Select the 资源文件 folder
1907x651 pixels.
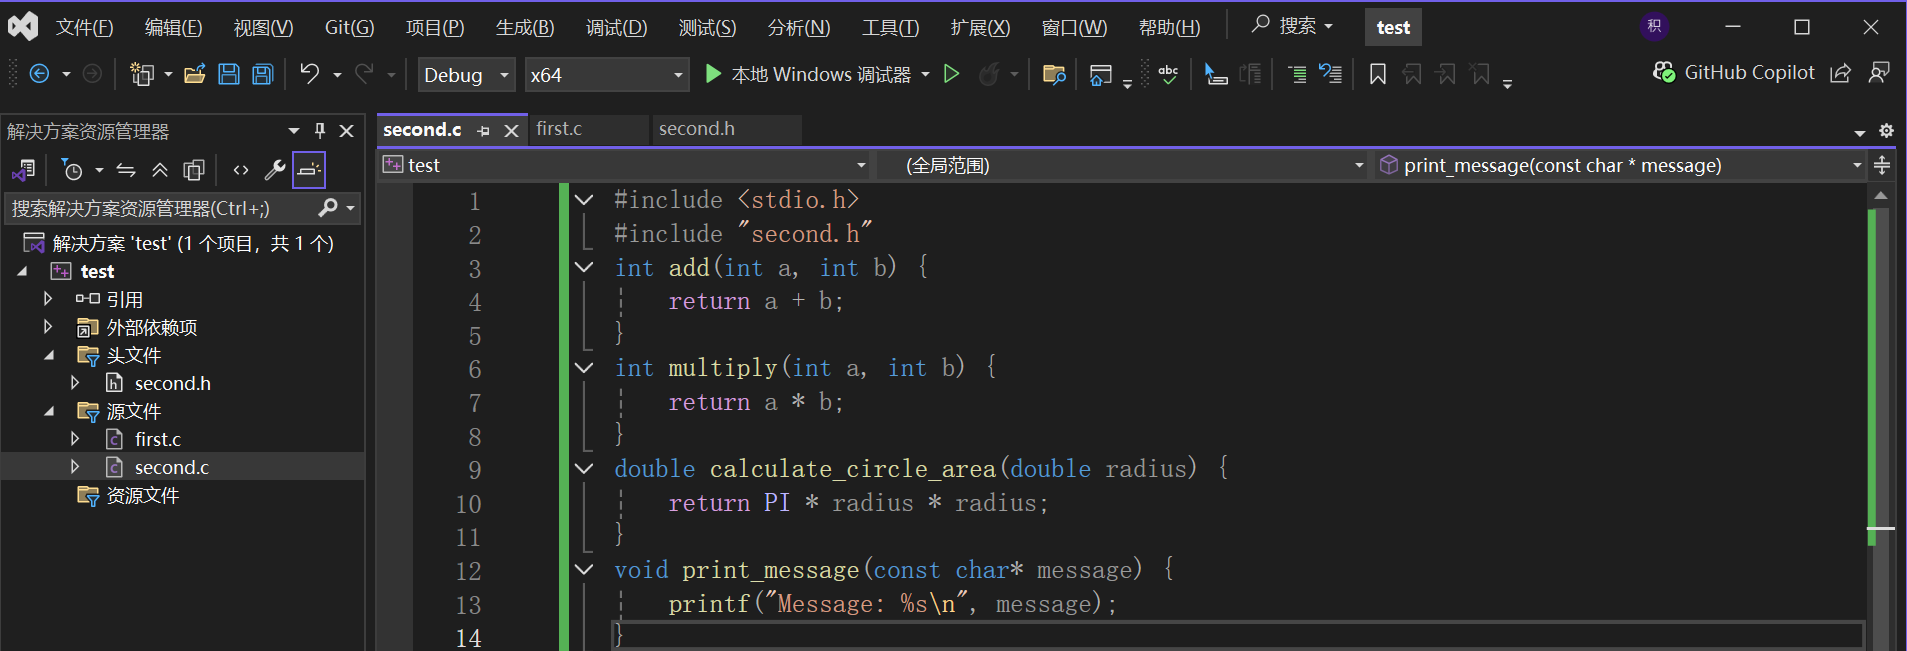(142, 495)
